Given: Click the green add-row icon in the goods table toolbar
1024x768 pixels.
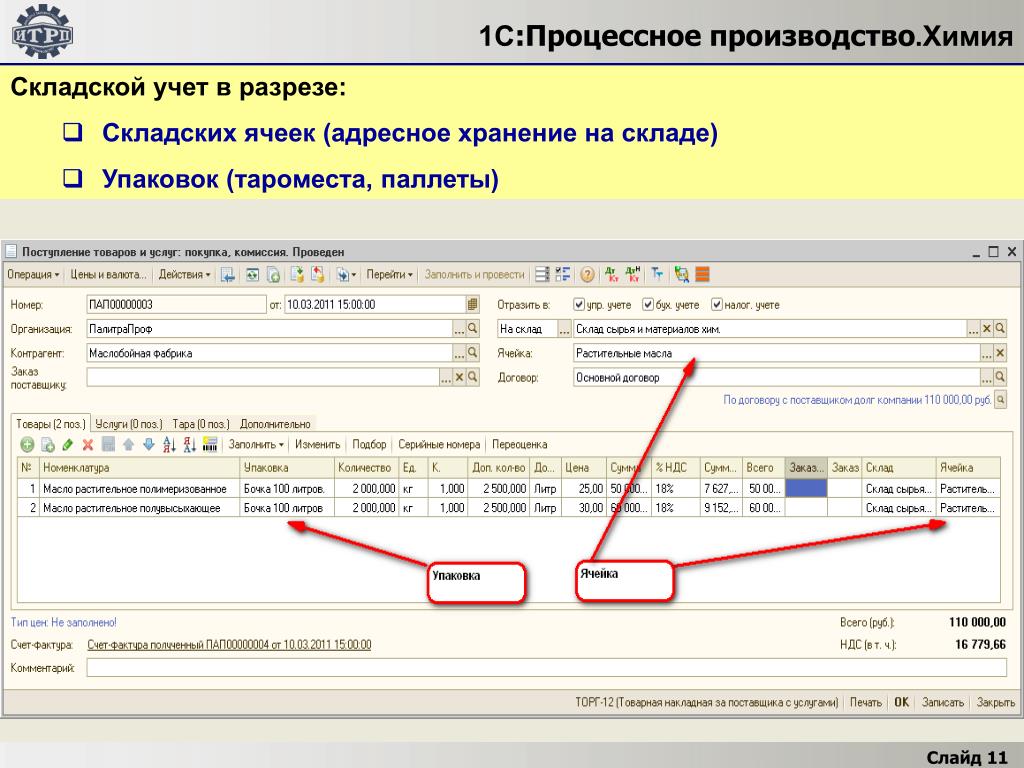Looking at the screenshot, I should click(x=27, y=445).
